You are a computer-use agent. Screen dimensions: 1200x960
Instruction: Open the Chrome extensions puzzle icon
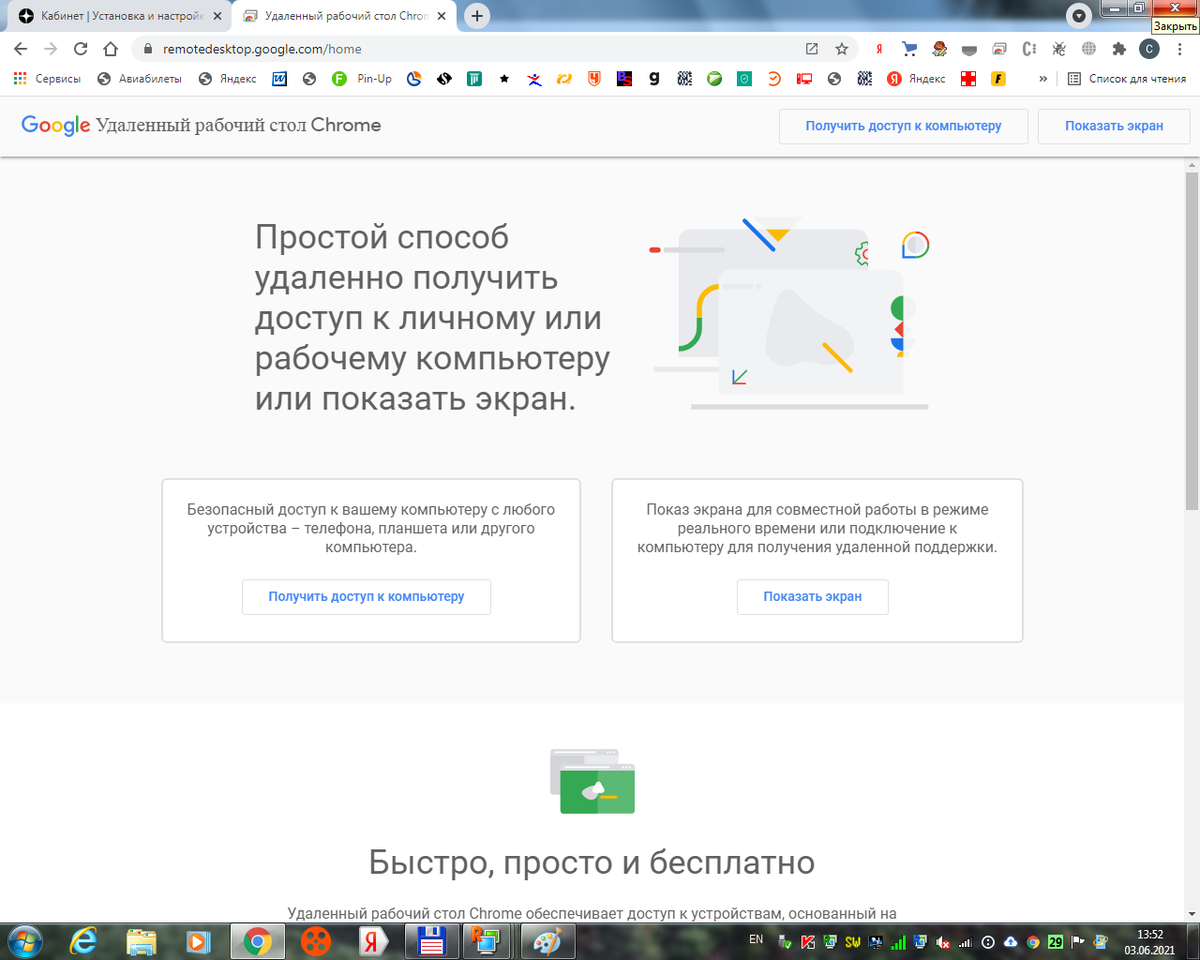pos(1119,48)
